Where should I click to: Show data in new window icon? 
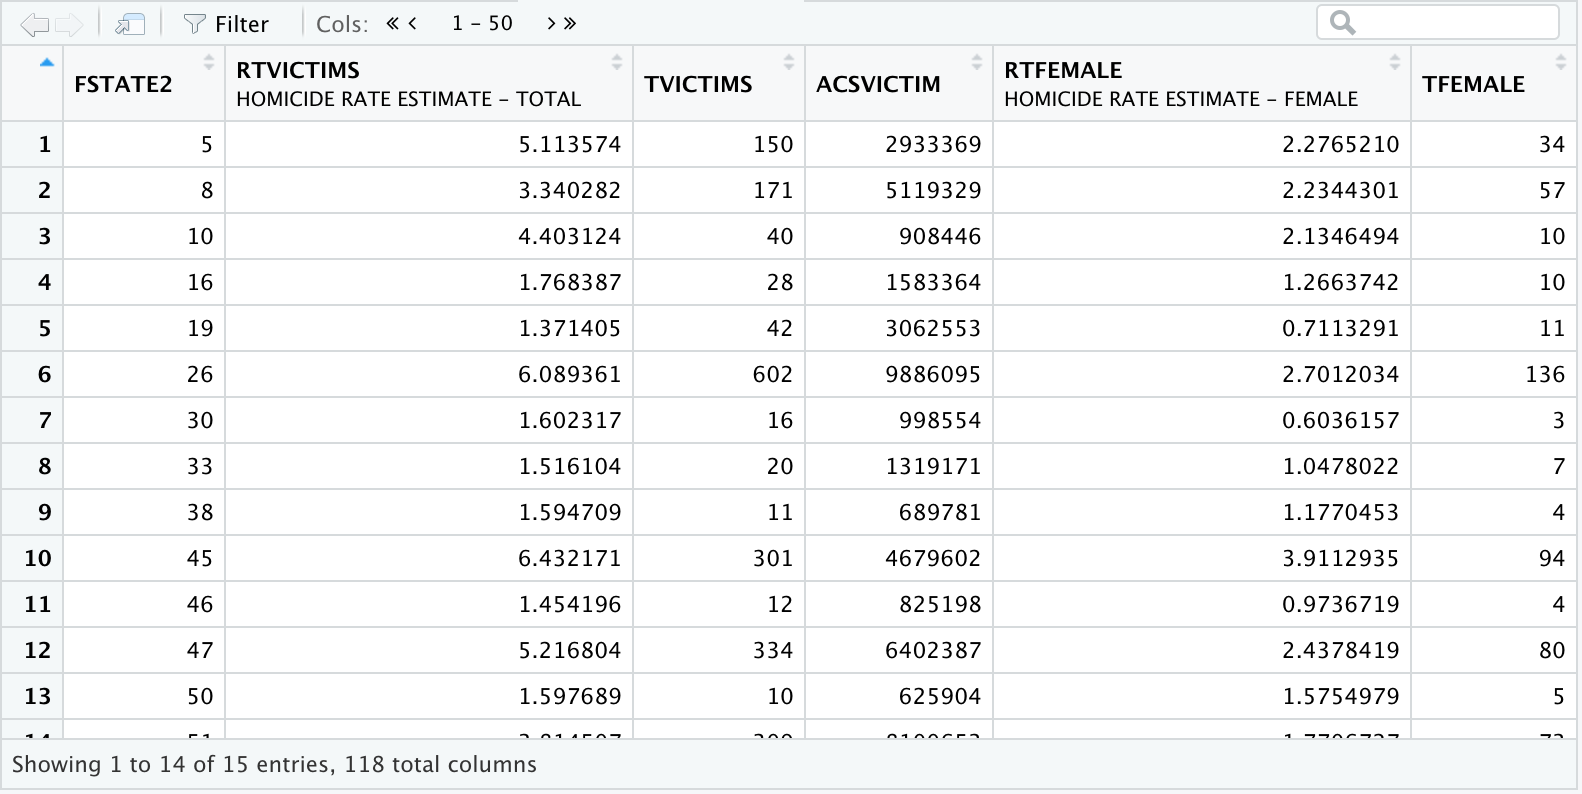click(x=130, y=24)
